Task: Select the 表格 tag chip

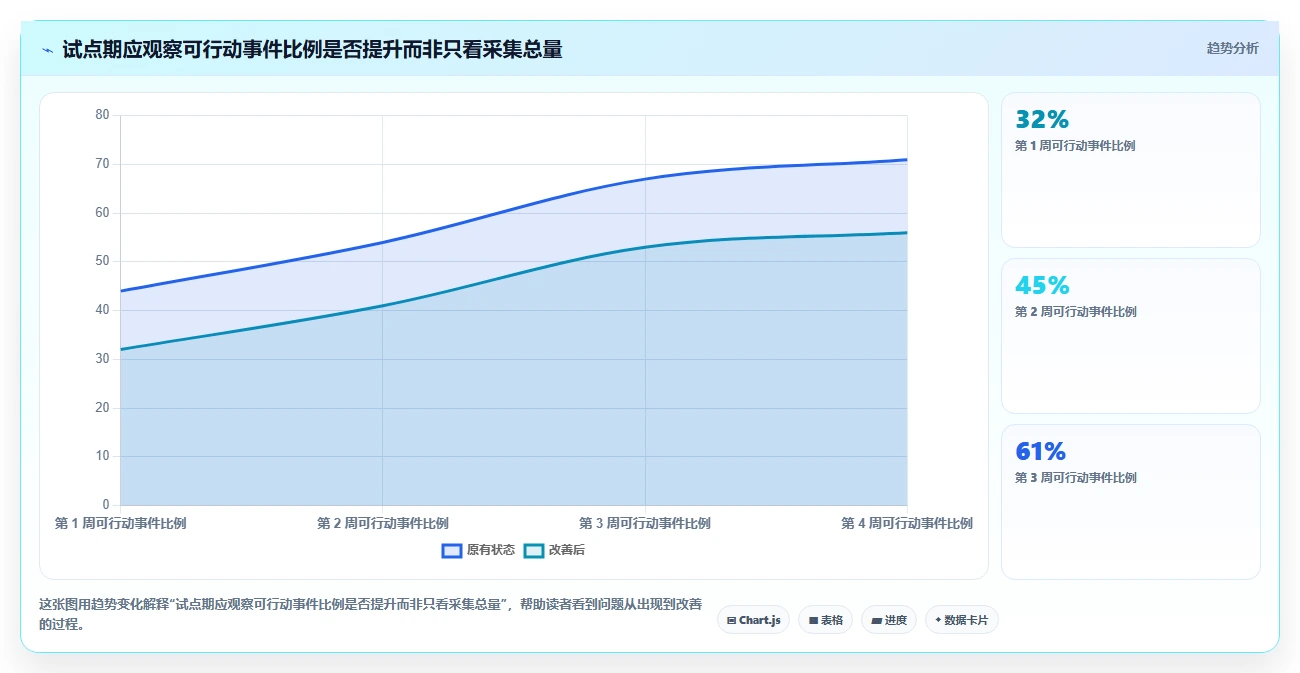Action: pyautogui.click(x=825, y=620)
